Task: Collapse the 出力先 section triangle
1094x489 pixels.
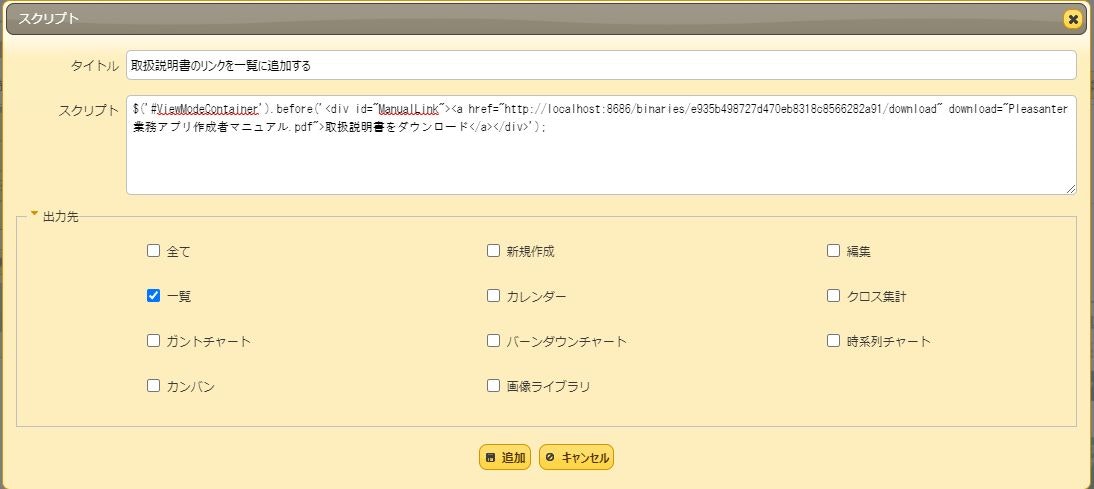Action: point(34,214)
